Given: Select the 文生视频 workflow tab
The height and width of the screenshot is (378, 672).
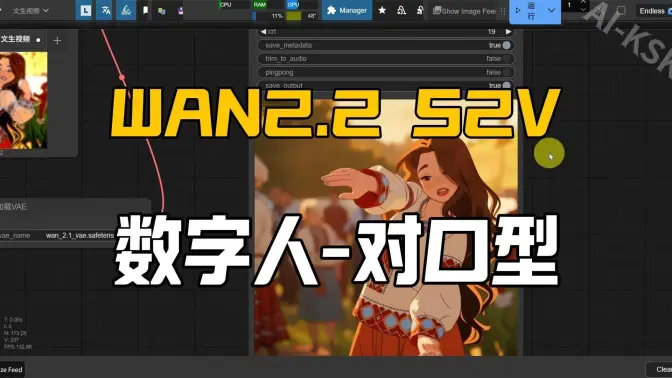Looking at the screenshot, I should point(21,39).
